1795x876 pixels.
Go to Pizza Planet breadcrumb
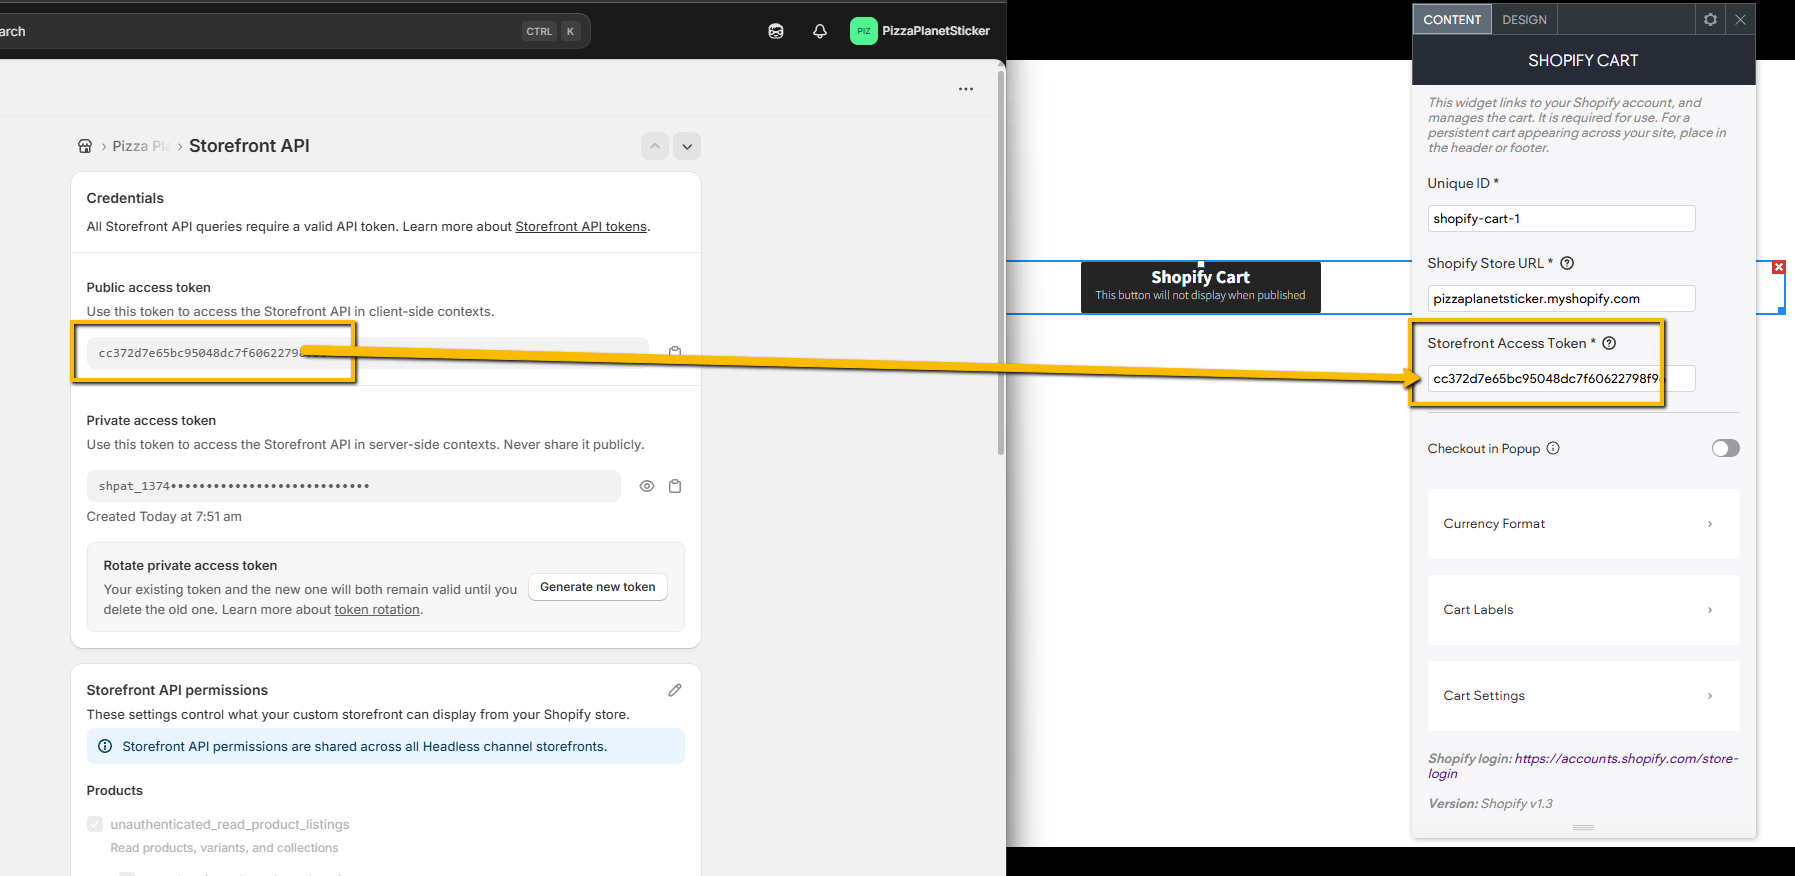(x=141, y=146)
